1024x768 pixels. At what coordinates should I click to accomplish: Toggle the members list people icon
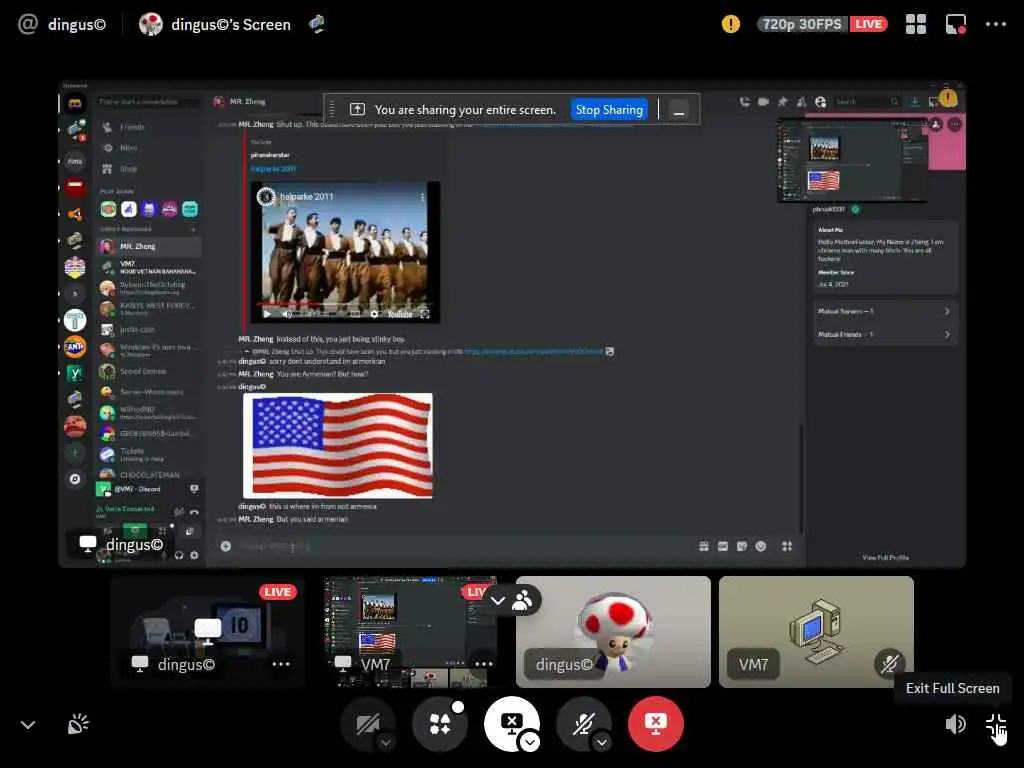tap(522, 600)
